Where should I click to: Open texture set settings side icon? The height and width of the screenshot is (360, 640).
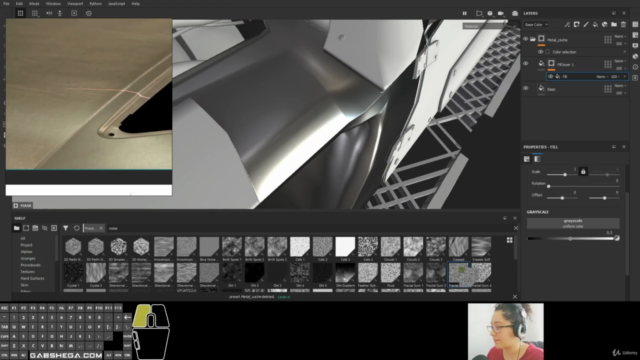[x=636, y=36]
